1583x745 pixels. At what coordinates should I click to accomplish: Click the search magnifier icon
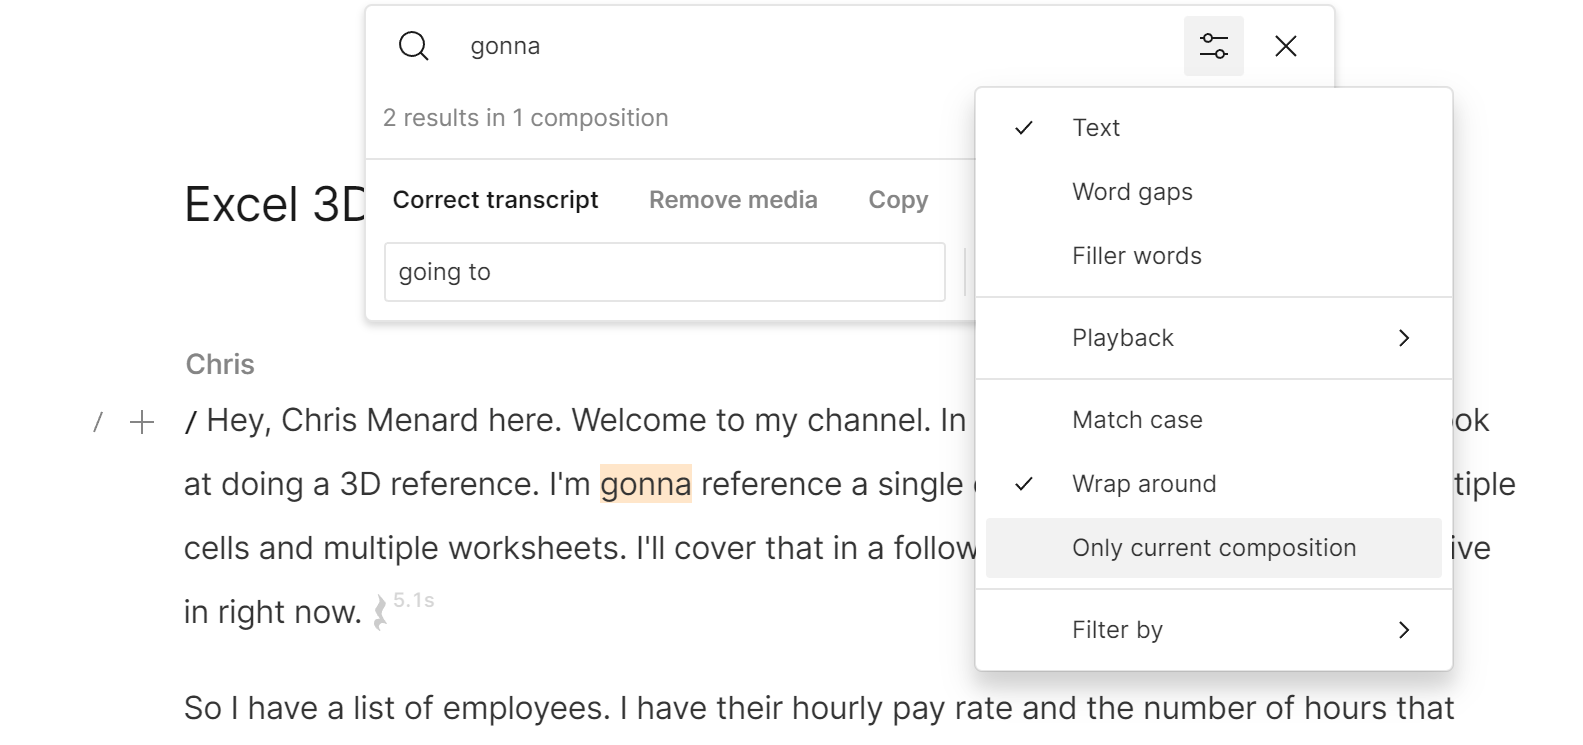click(x=413, y=46)
